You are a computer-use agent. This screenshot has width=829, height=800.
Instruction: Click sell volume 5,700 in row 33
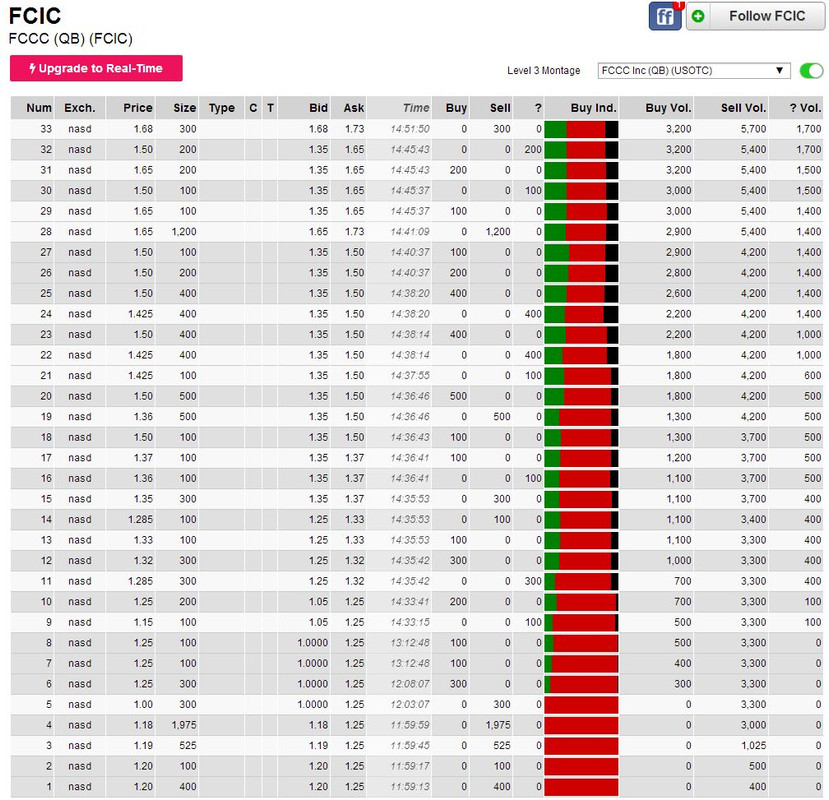[x=753, y=129]
